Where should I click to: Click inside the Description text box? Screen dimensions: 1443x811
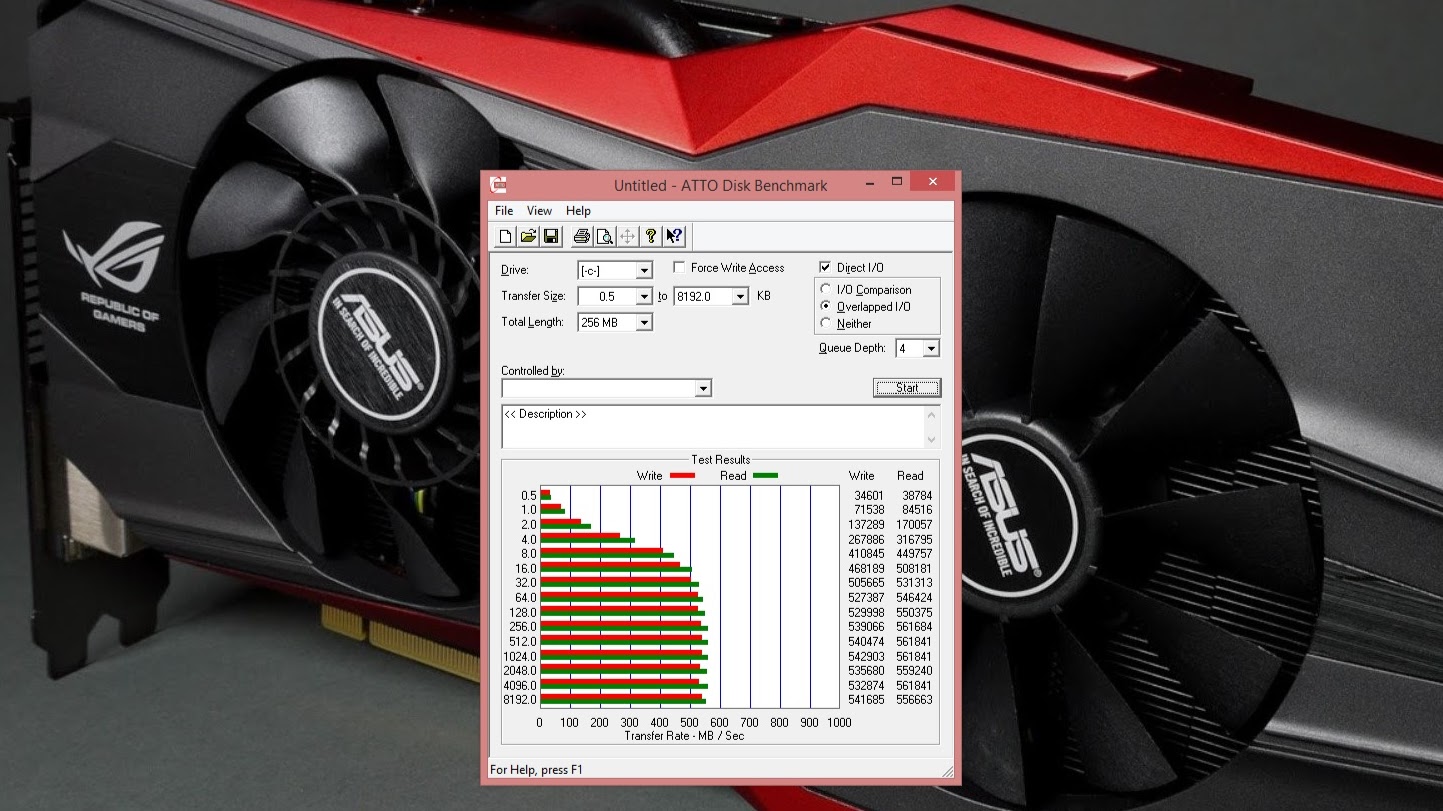[x=713, y=427]
